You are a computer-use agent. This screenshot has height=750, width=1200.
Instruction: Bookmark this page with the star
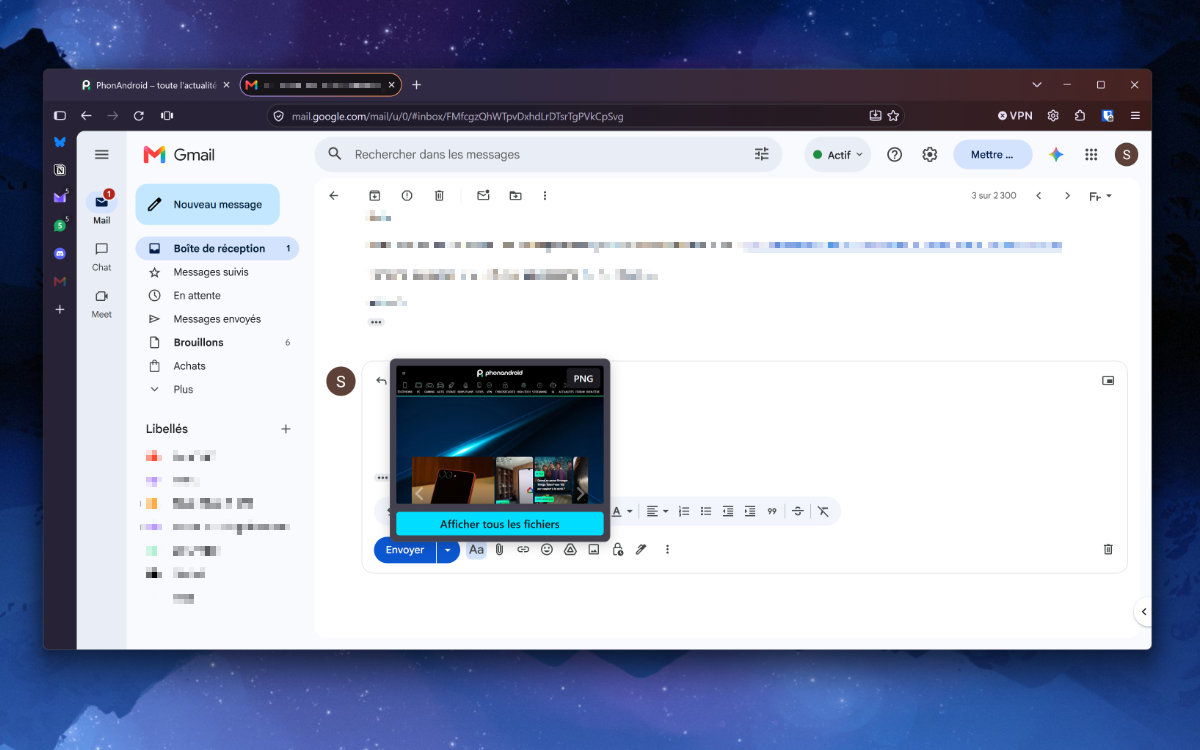(x=893, y=116)
